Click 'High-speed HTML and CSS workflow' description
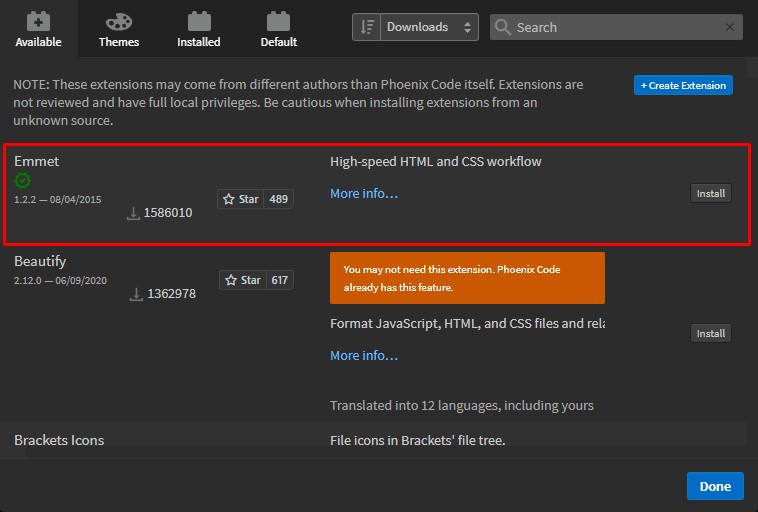 coord(436,161)
